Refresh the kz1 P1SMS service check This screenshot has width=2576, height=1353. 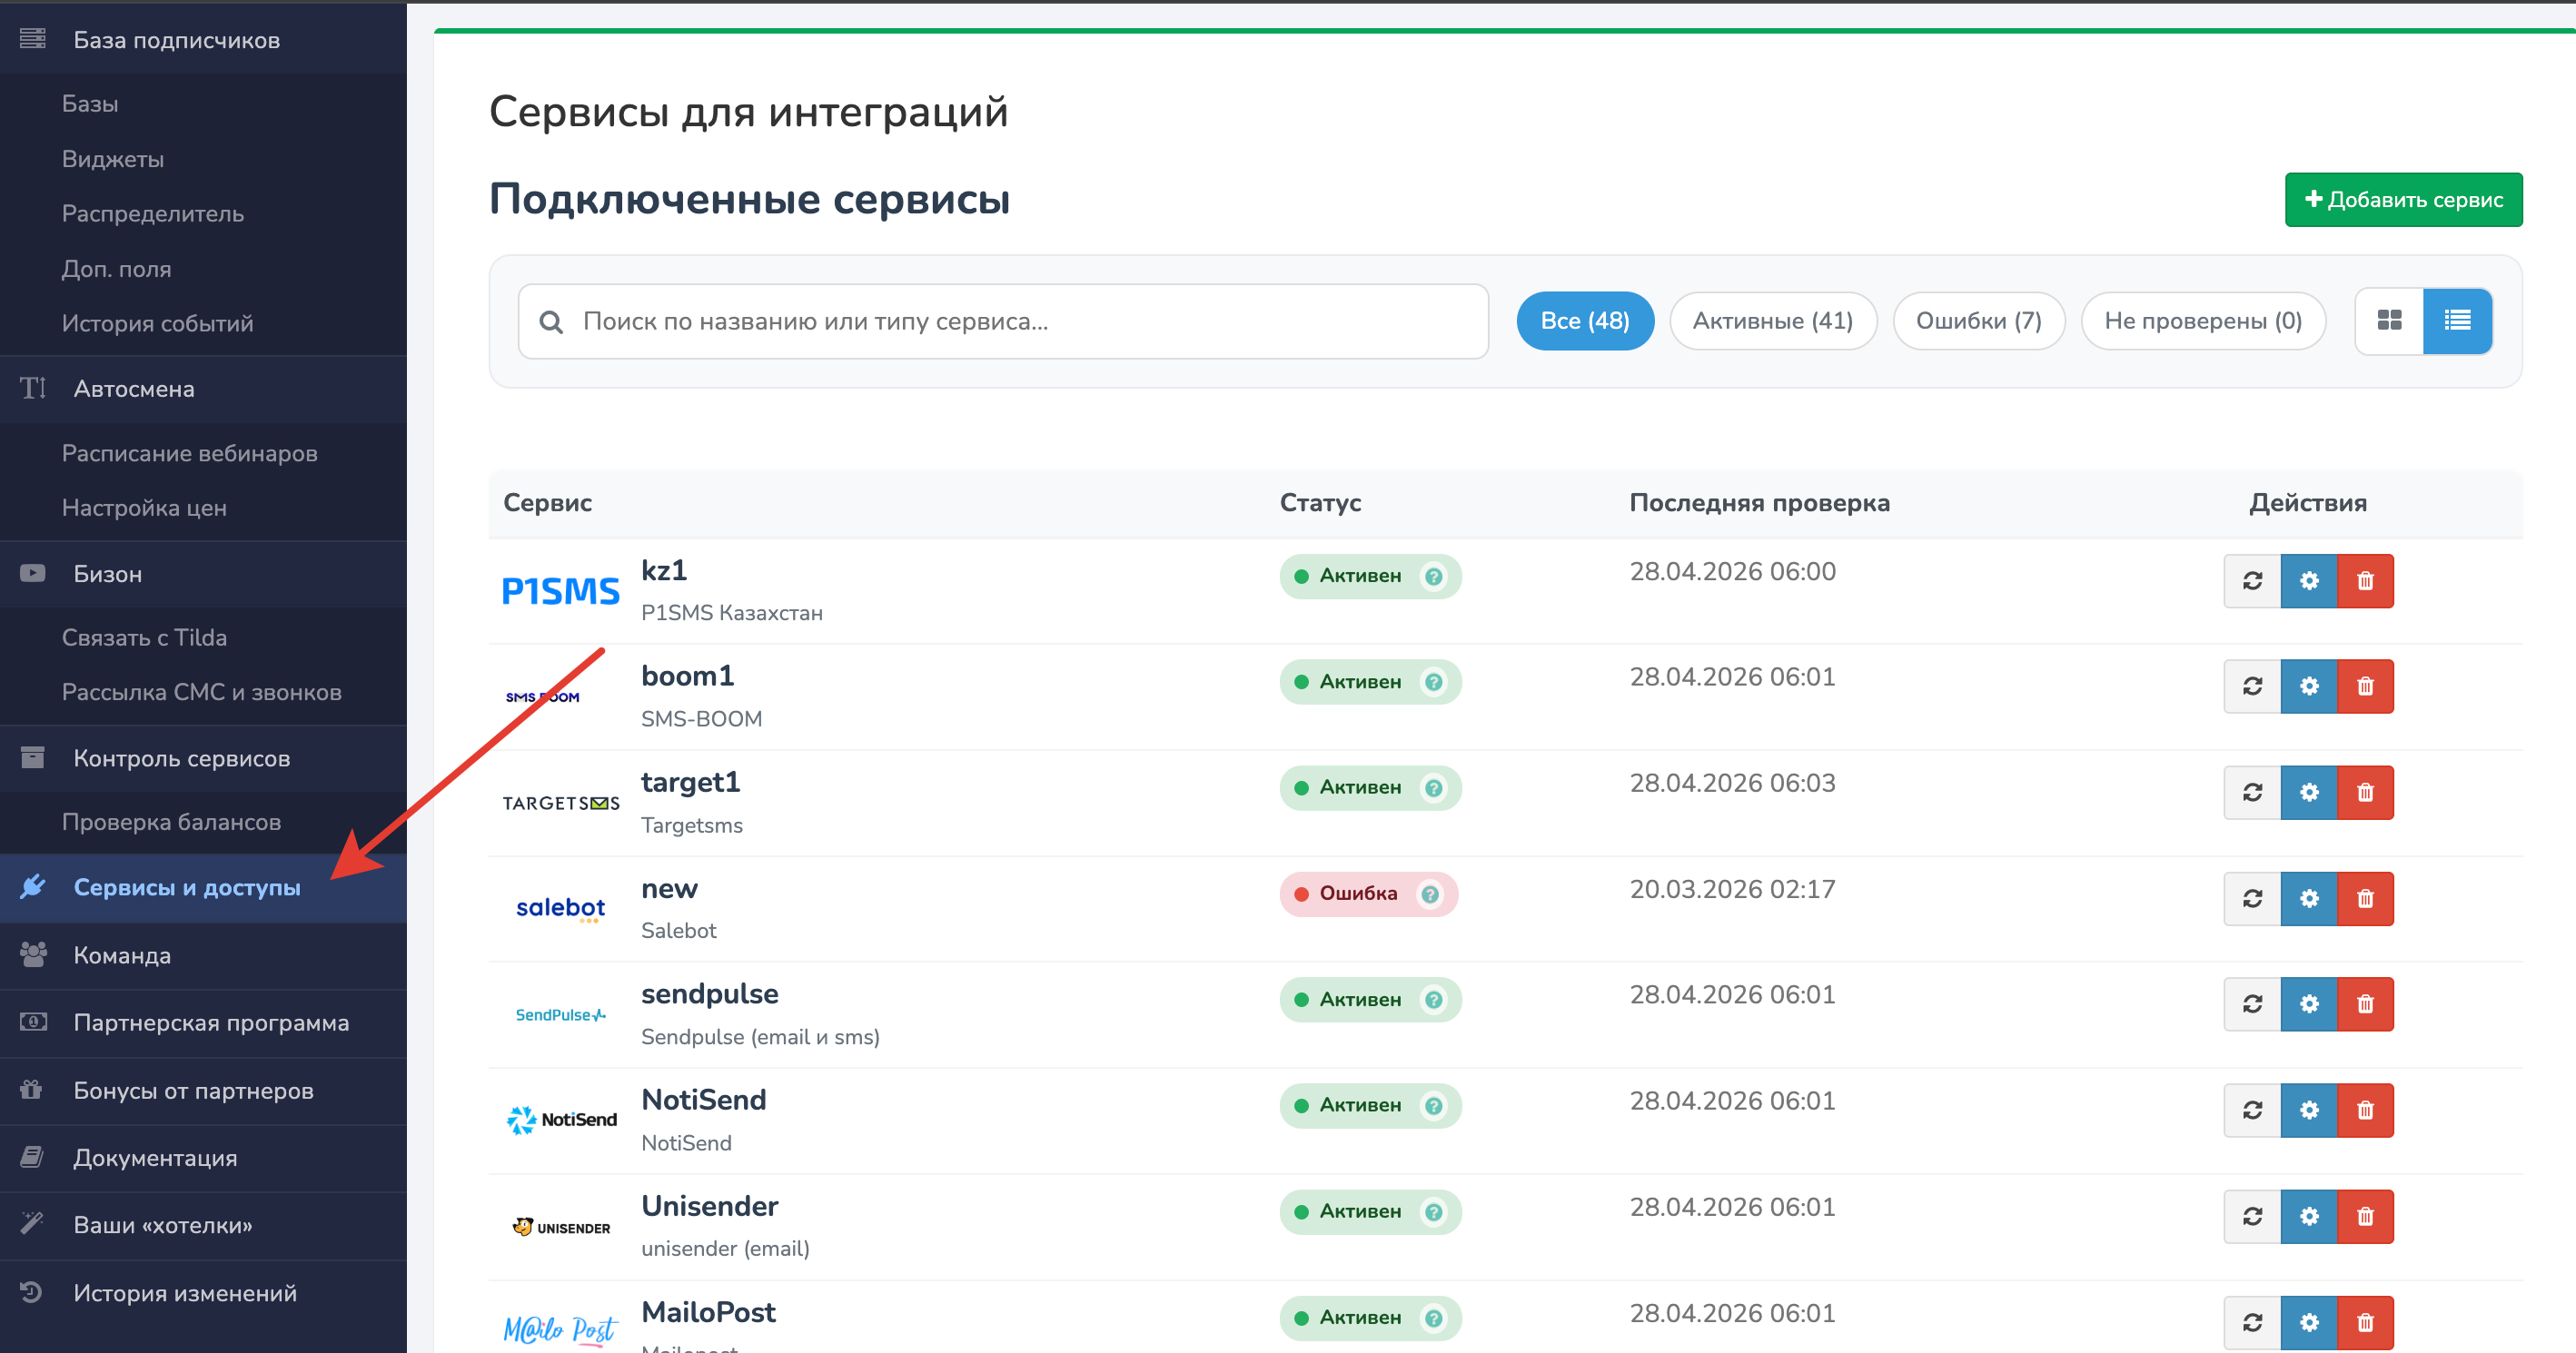[x=2251, y=581]
